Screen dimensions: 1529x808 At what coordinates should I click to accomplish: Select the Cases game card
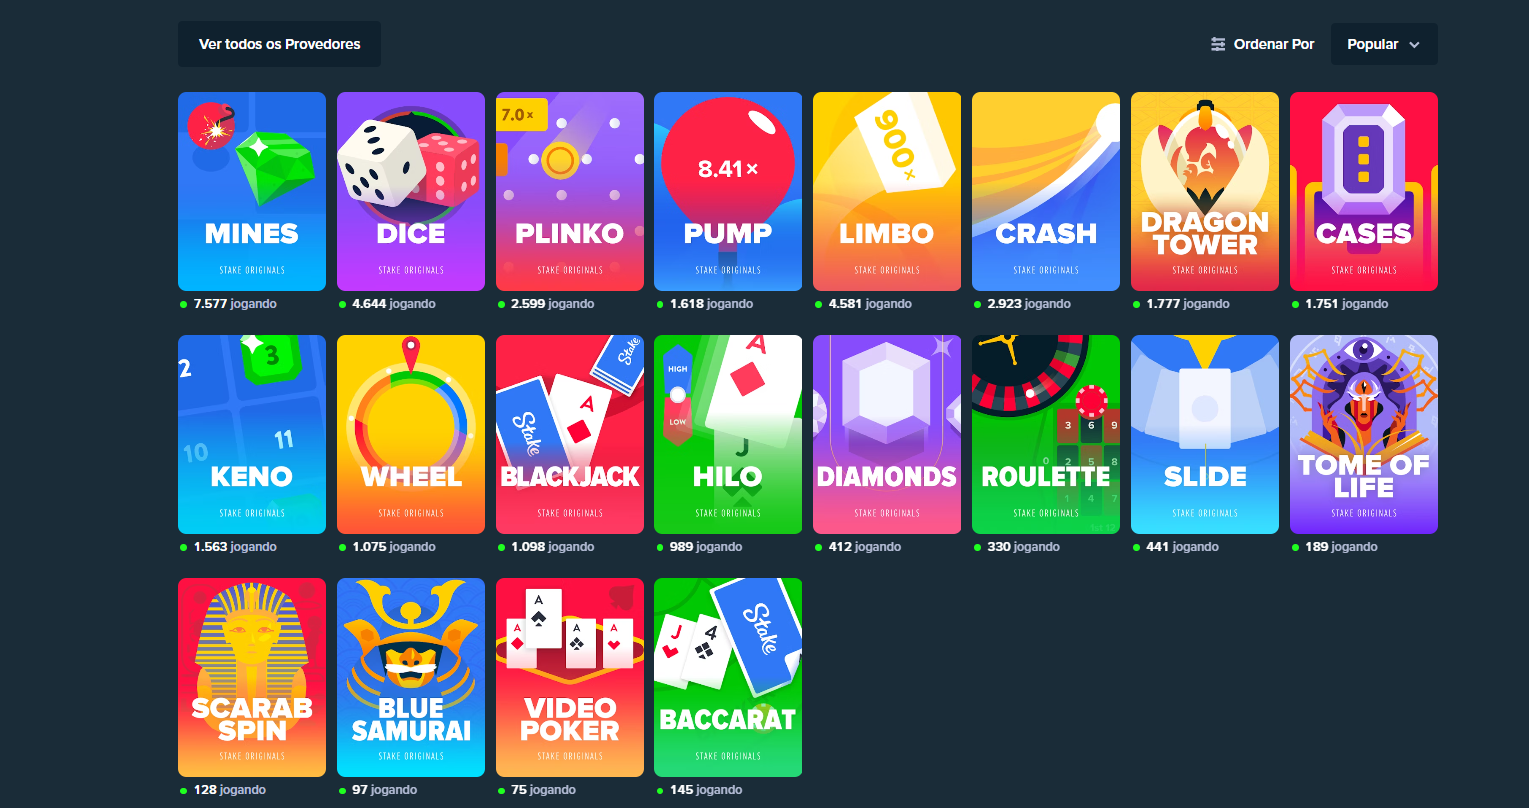click(1364, 191)
